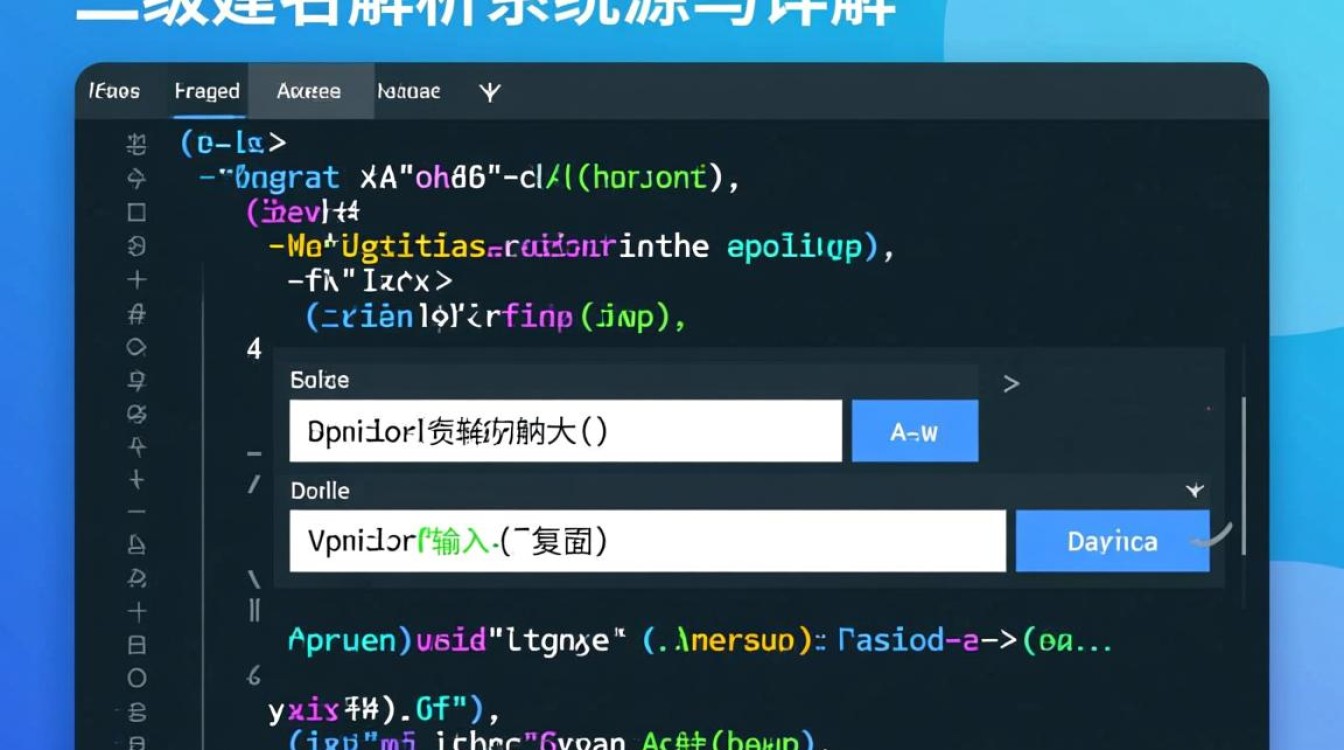This screenshot has height=750, width=1344.
Task: Click the vertical scrollbar right of the panel
Action: click(1243, 475)
